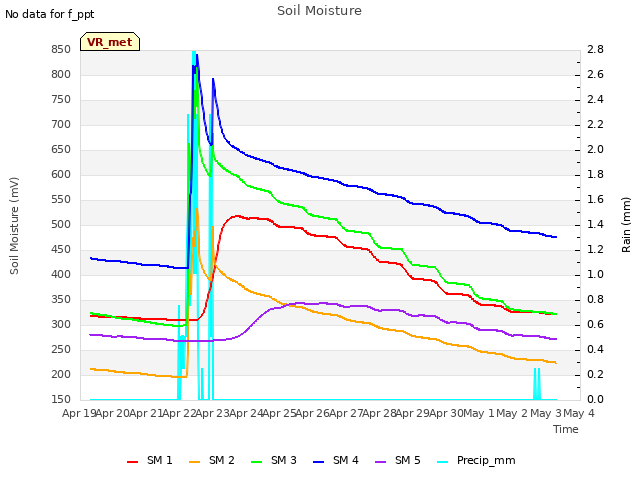Click the small cyan precipitation spike near May 3
Image resolution: width=640 pixels, height=480 pixels.
(537, 384)
